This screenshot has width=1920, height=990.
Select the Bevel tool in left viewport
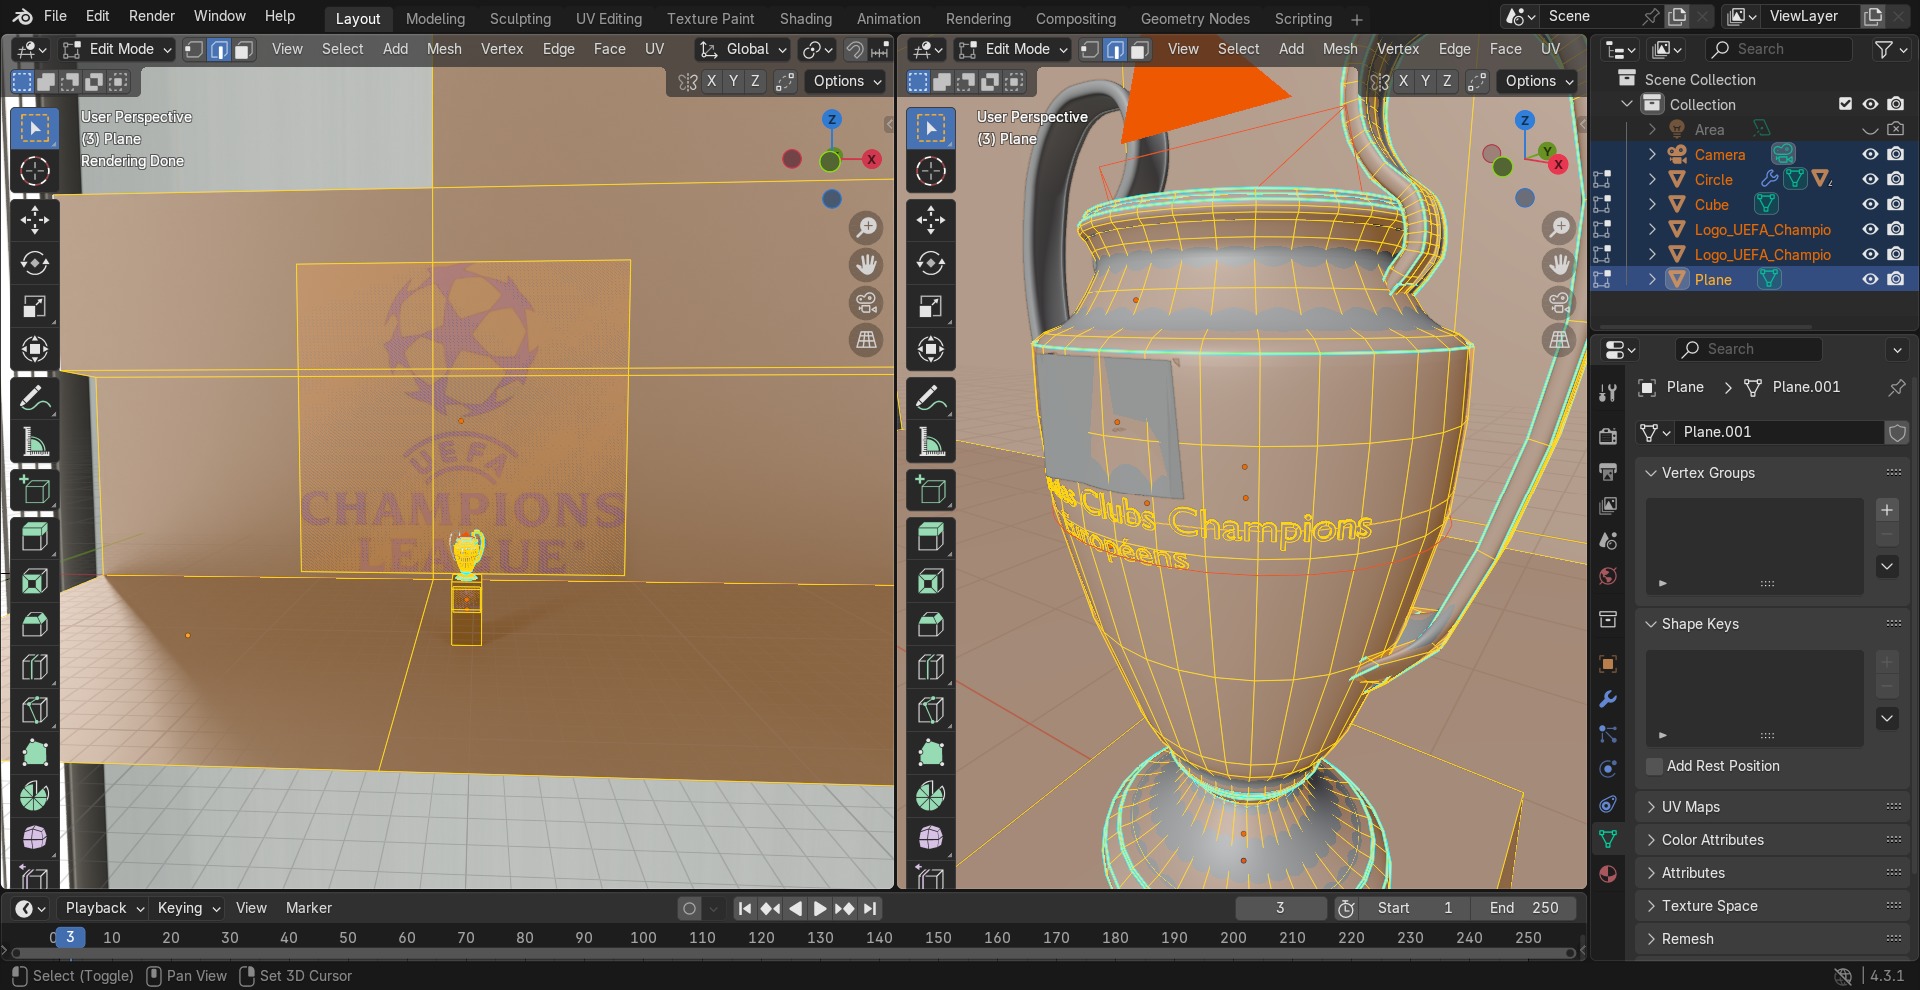coord(35,624)
